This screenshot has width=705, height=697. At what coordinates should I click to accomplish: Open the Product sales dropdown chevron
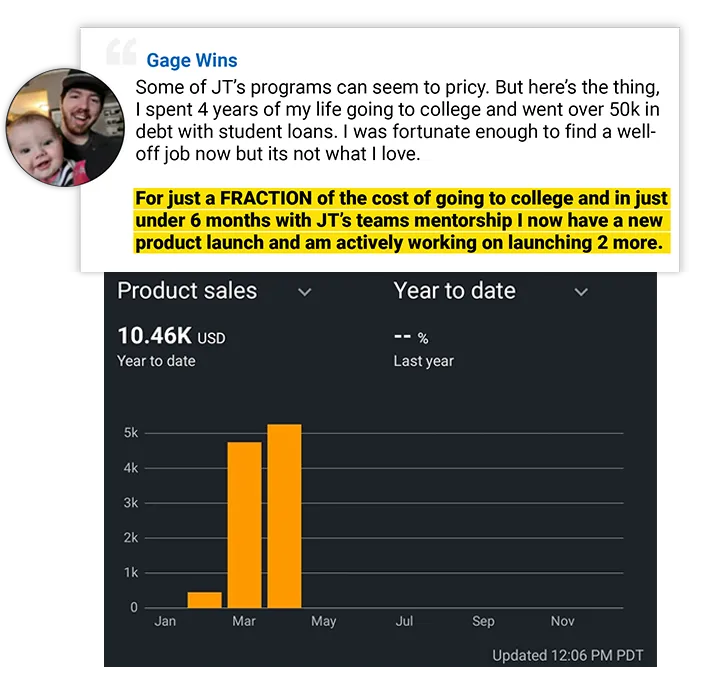pos(304,292)
